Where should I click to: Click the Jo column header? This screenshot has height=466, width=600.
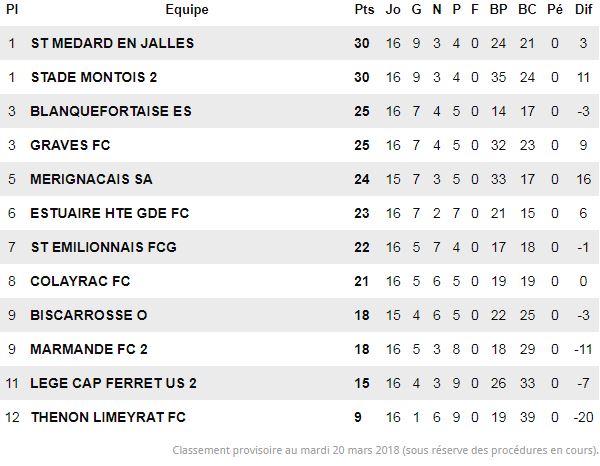pyautogui.click(x=393, y=9)
